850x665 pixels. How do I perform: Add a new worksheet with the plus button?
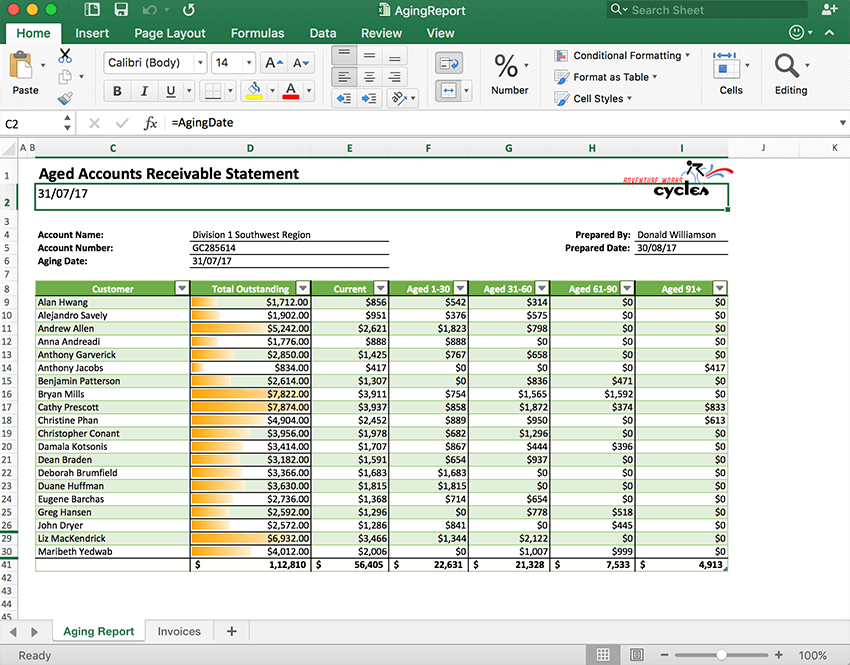click(231, 631)
